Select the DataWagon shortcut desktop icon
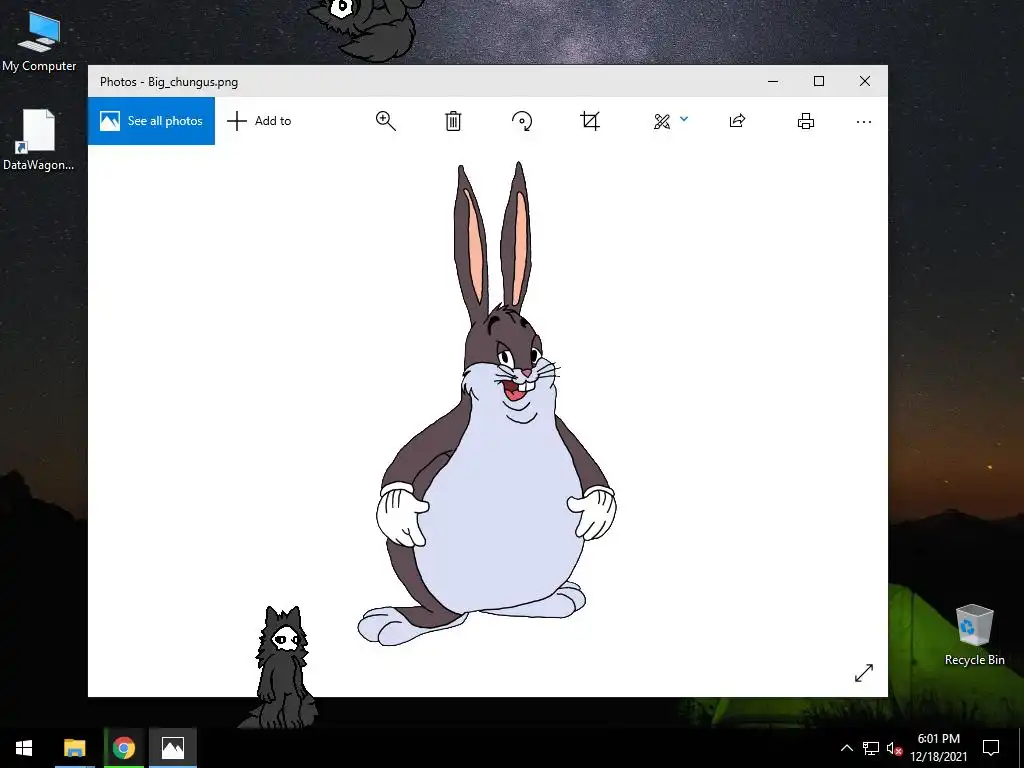This screenshot has width=1024, height=768. point(39,140)
